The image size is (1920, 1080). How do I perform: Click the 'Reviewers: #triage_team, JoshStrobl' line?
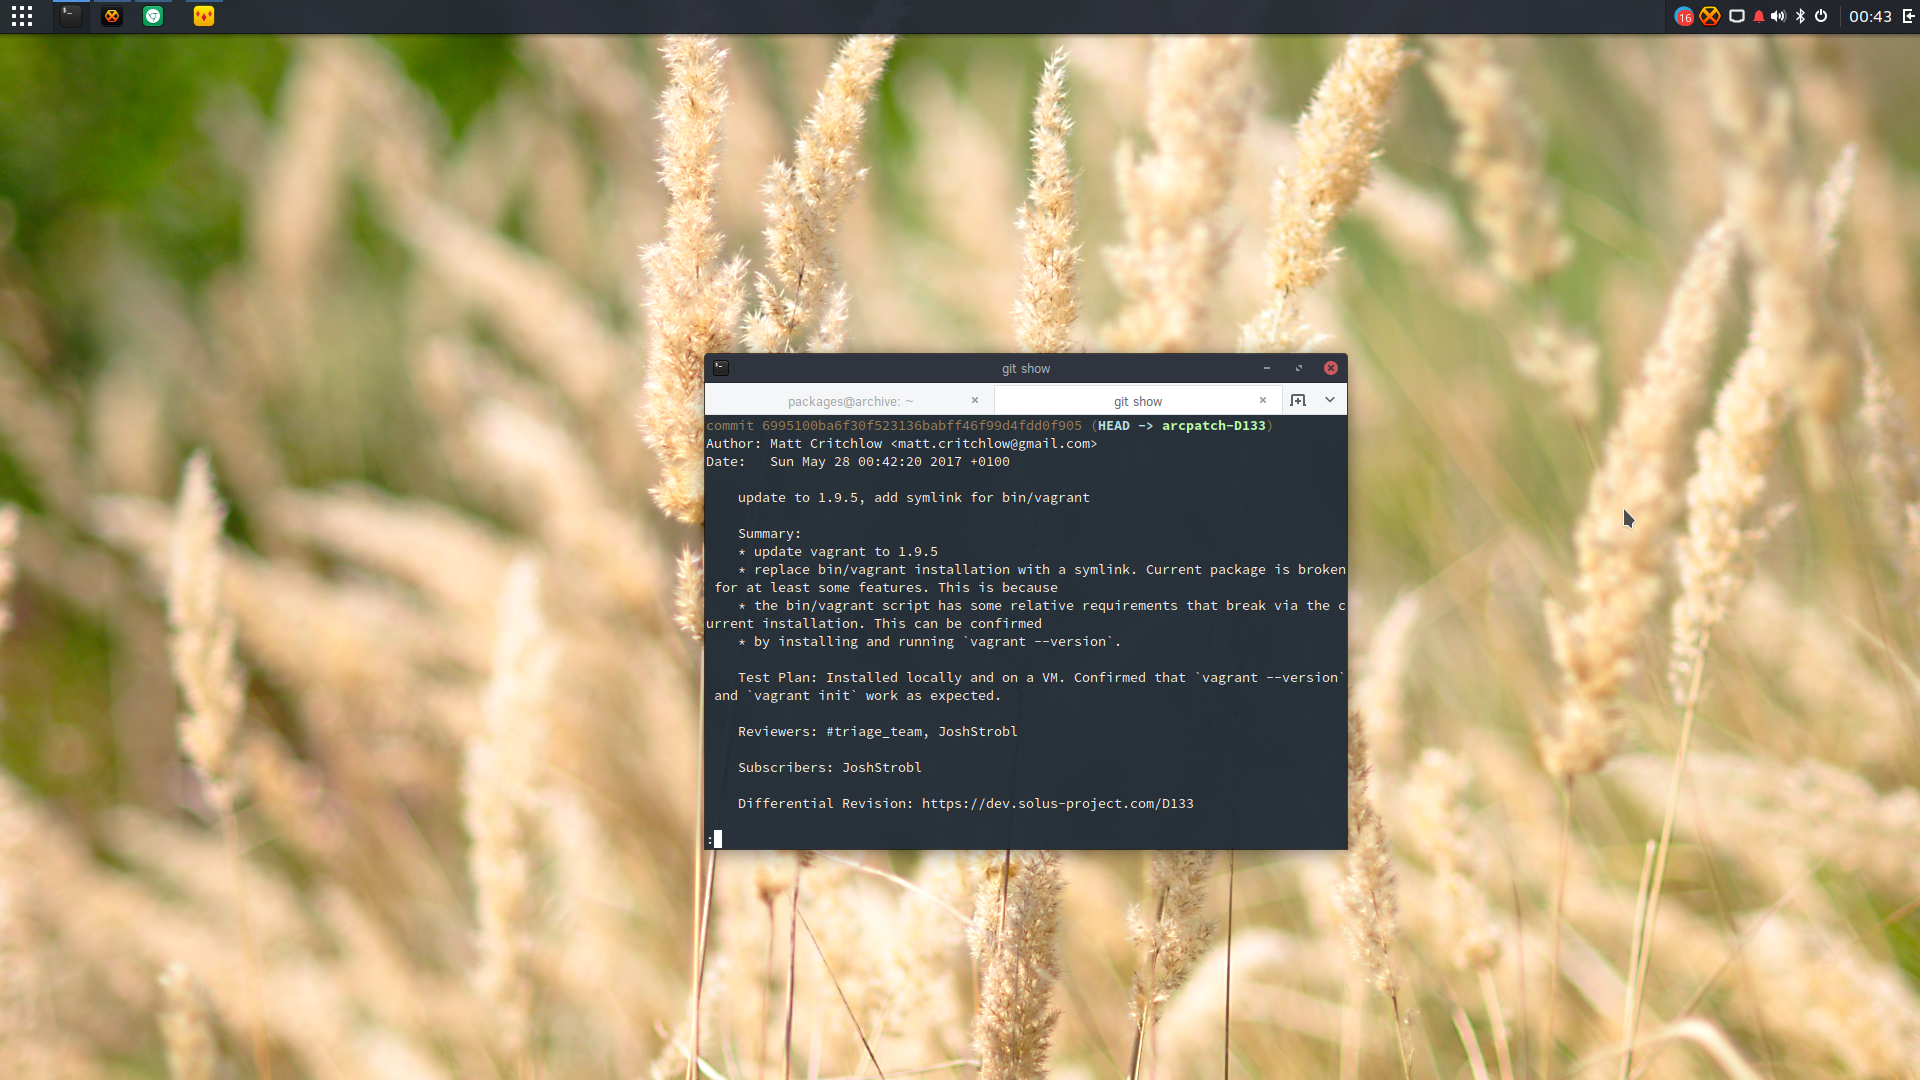tap(878, 731)
